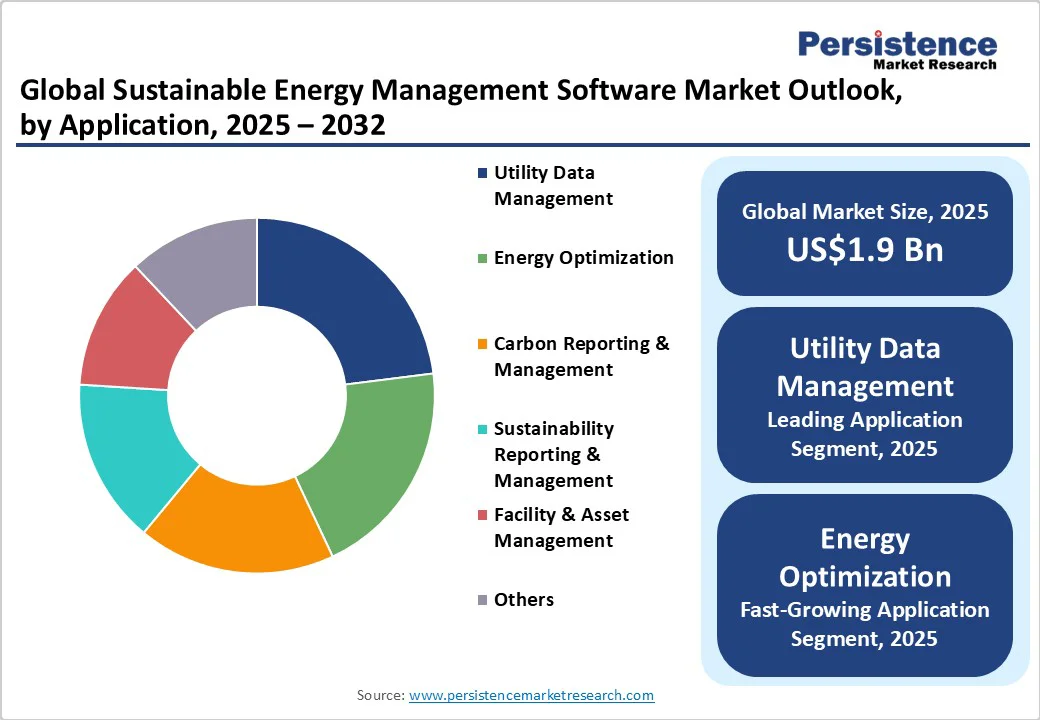Click the red dot in the Persistence logo
Screen dimensions: 1040x720
876,33
